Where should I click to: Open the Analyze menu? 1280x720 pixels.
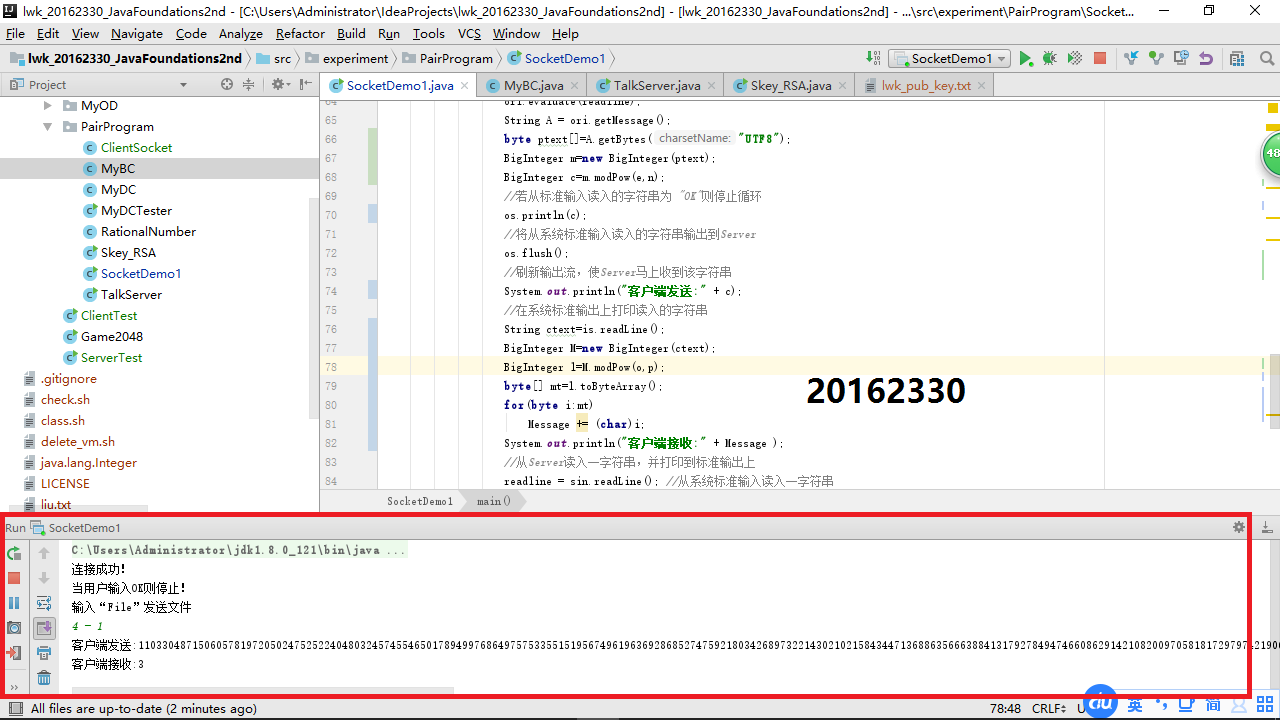pos(240,33)
